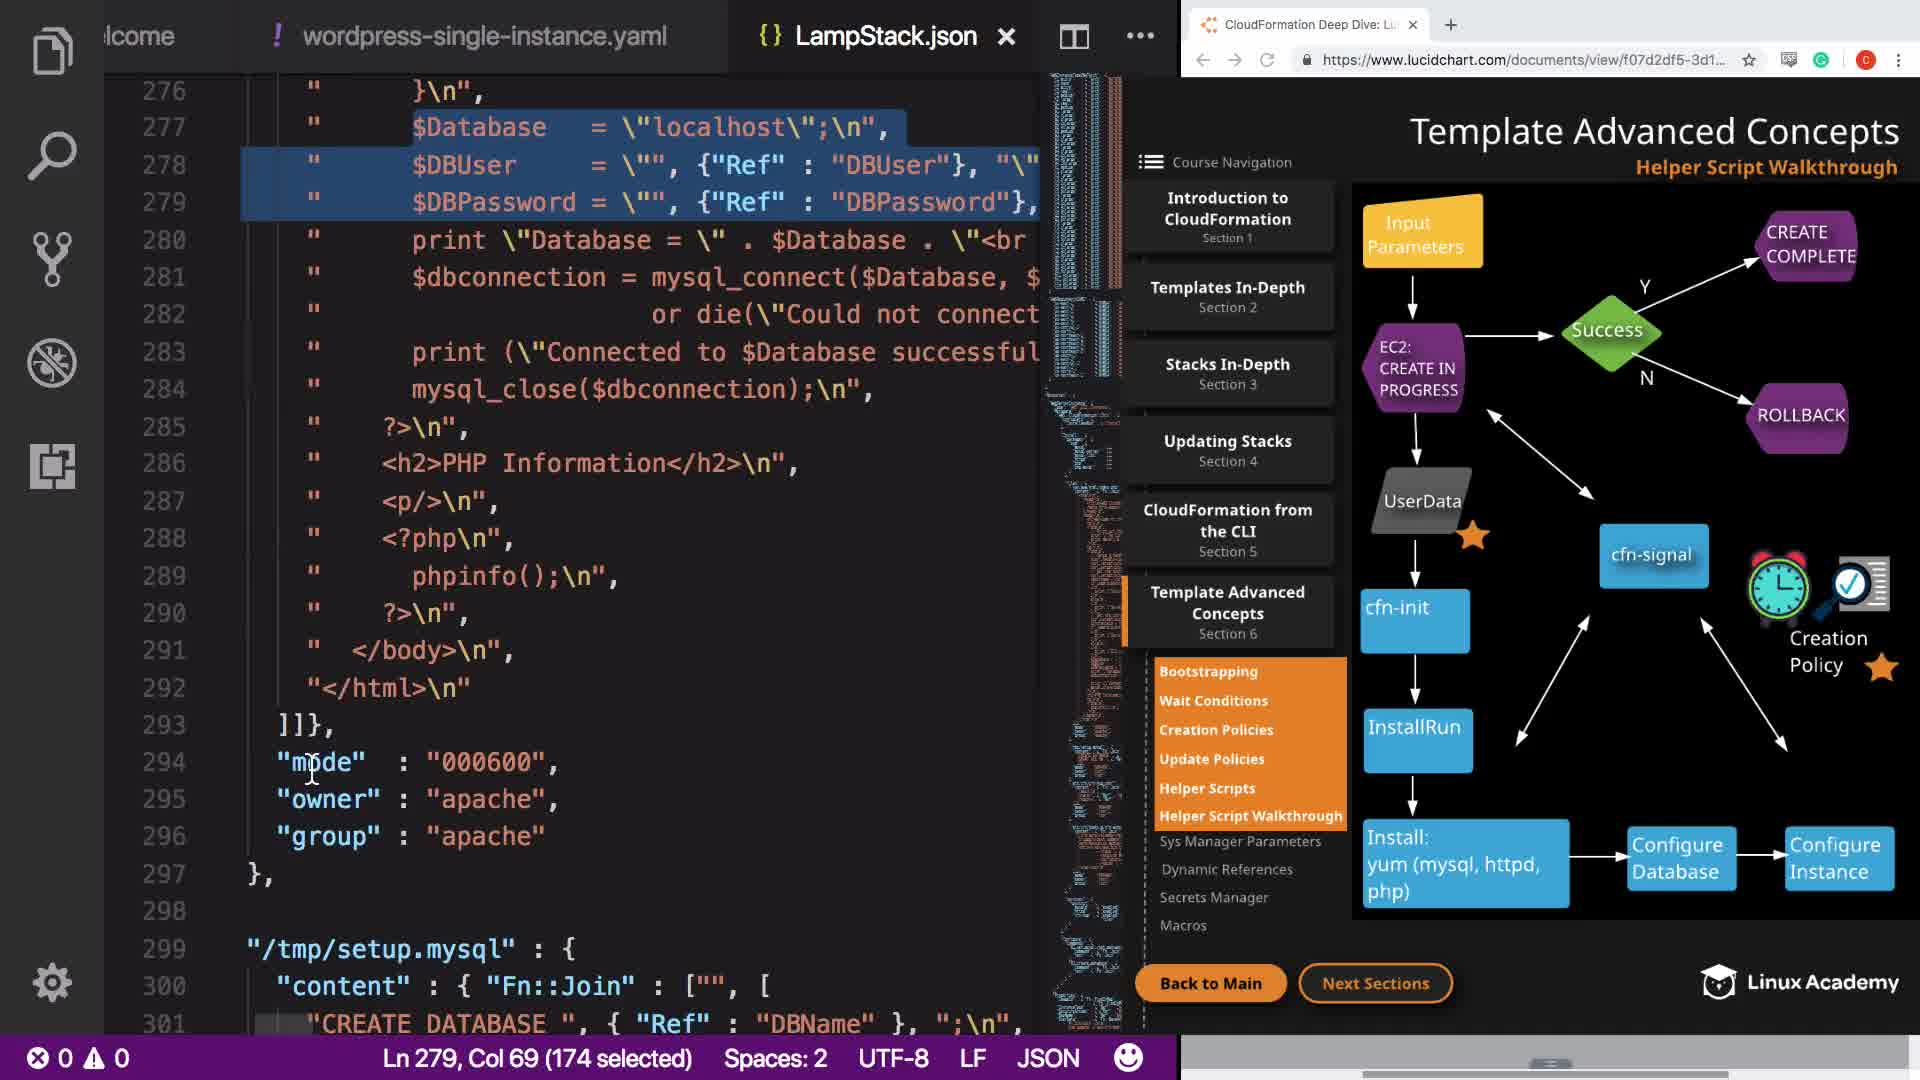
Task: Click the Back to Main button
Action: click(1210, 983)
